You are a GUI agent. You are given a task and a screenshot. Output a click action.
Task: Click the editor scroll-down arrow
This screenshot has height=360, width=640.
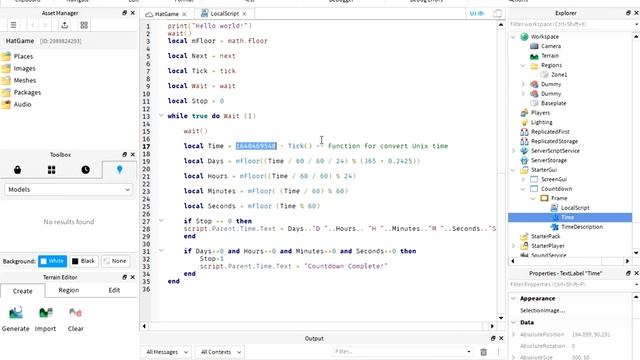click(x=501, y=318)
